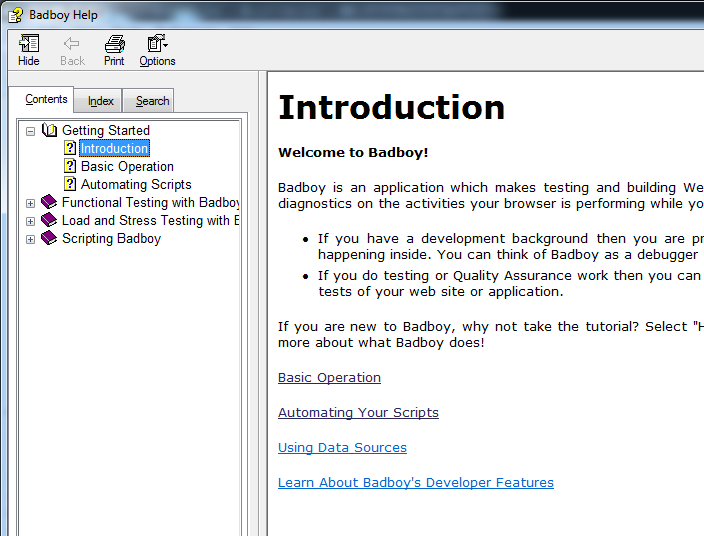Click the Introduction page heading

pos(392,107)
